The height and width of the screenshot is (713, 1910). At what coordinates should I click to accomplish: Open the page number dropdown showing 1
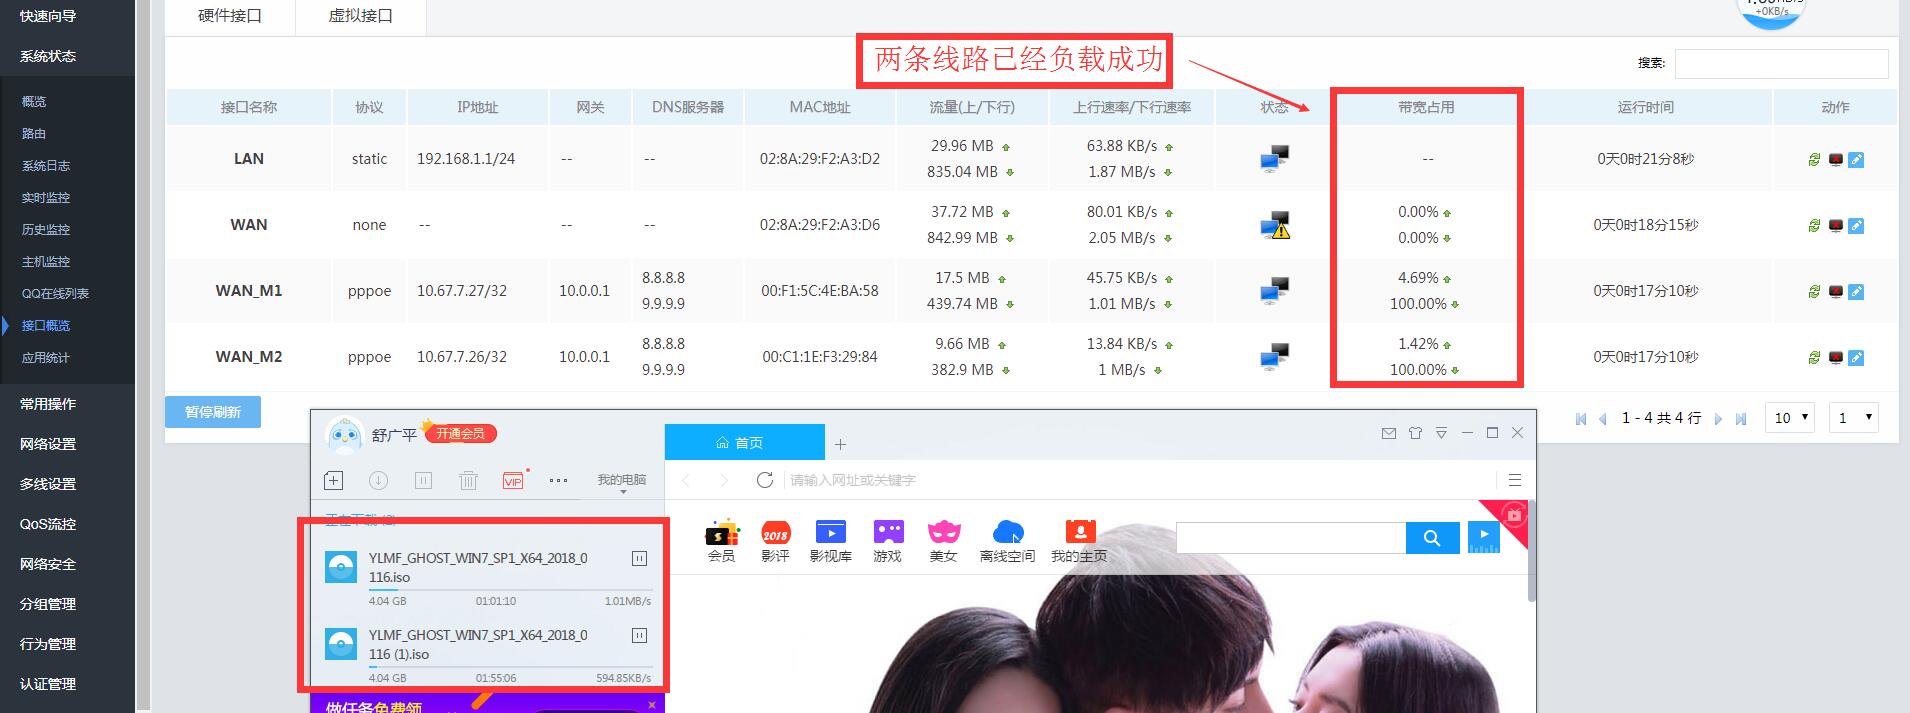point(1853,418)
